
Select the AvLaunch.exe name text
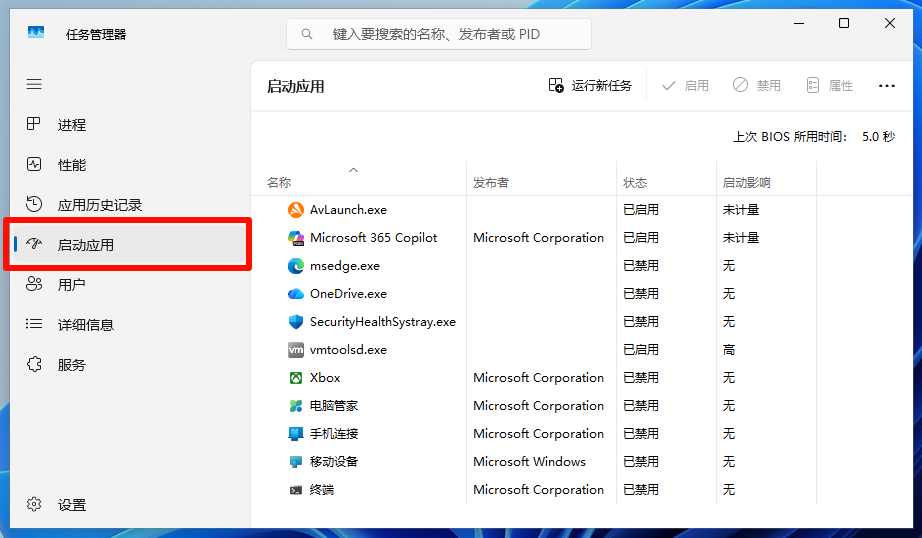(348, 210)
